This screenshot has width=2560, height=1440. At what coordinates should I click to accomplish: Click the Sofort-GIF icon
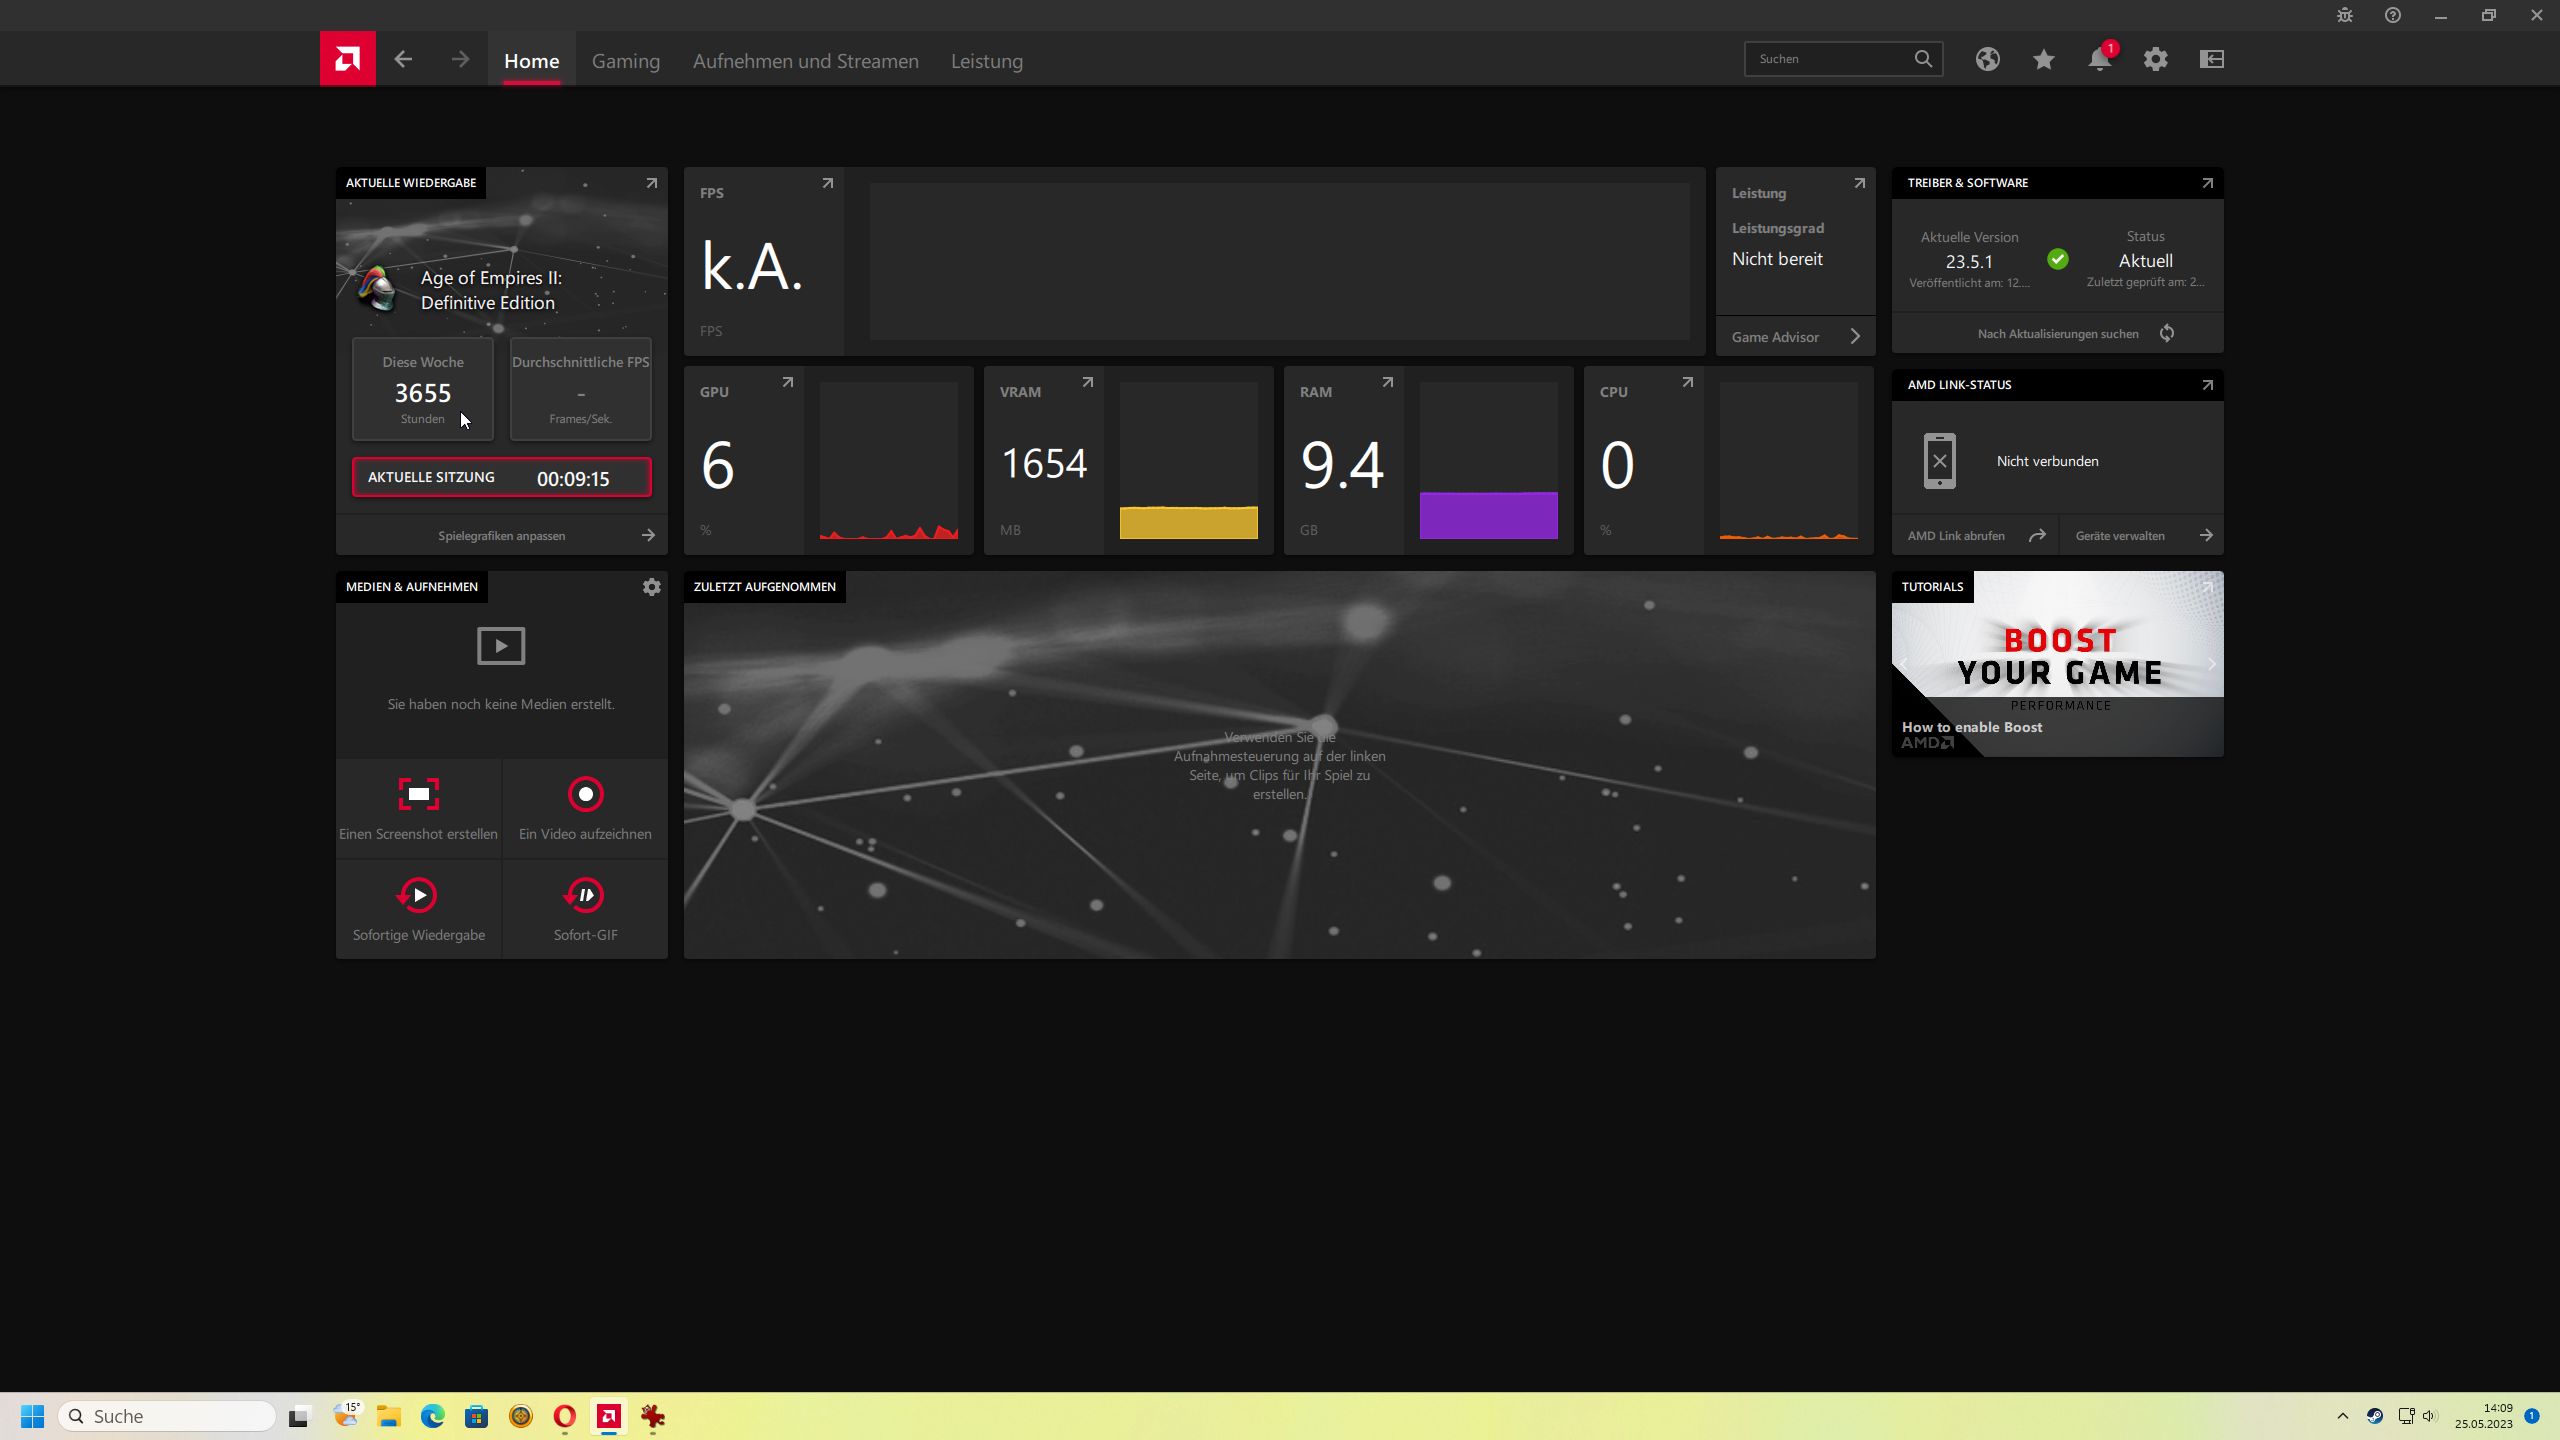[x=585, y=896]
